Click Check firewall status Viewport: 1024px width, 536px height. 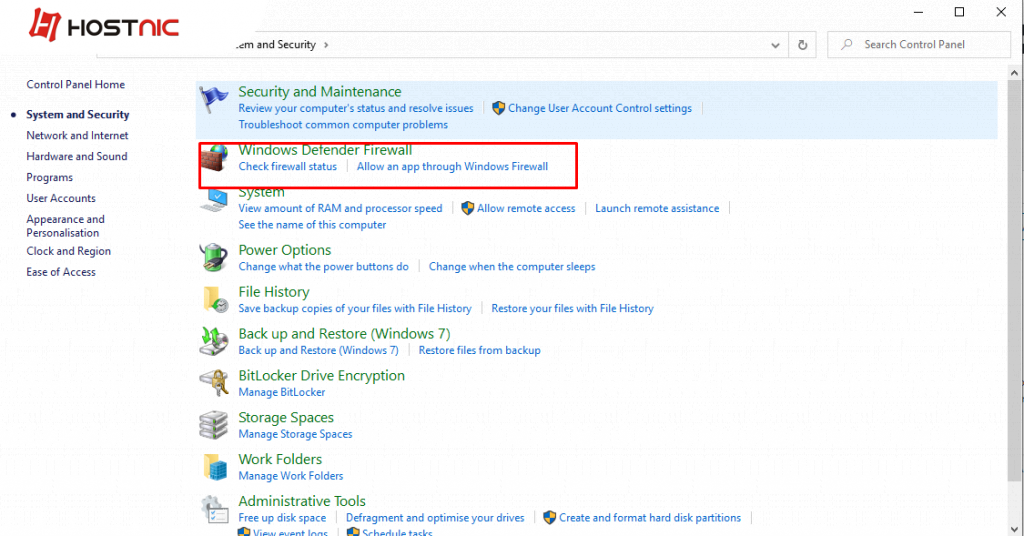(287, 166)
